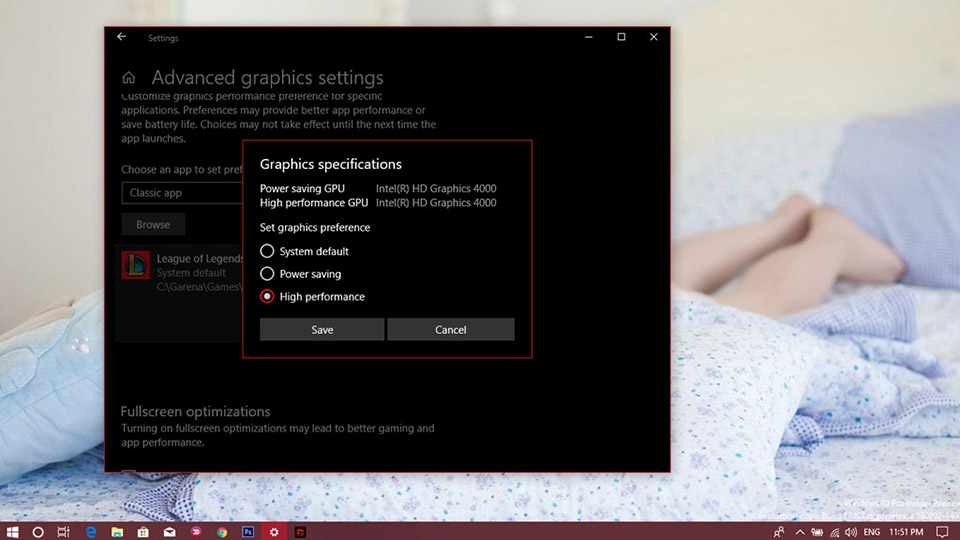960x540 pixels.
Task: Minimize the Settings window
Action: pos(588,37)
